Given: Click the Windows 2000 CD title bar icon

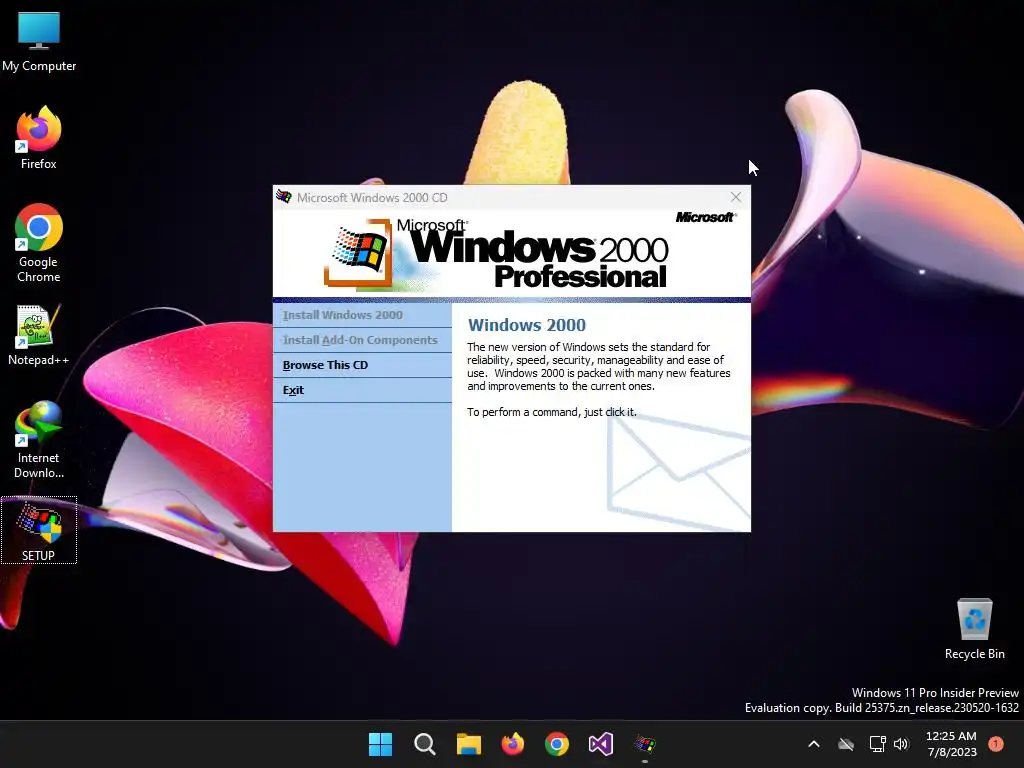Looking at the screenshot, I should pyautogui.click(x=283, y=197).
